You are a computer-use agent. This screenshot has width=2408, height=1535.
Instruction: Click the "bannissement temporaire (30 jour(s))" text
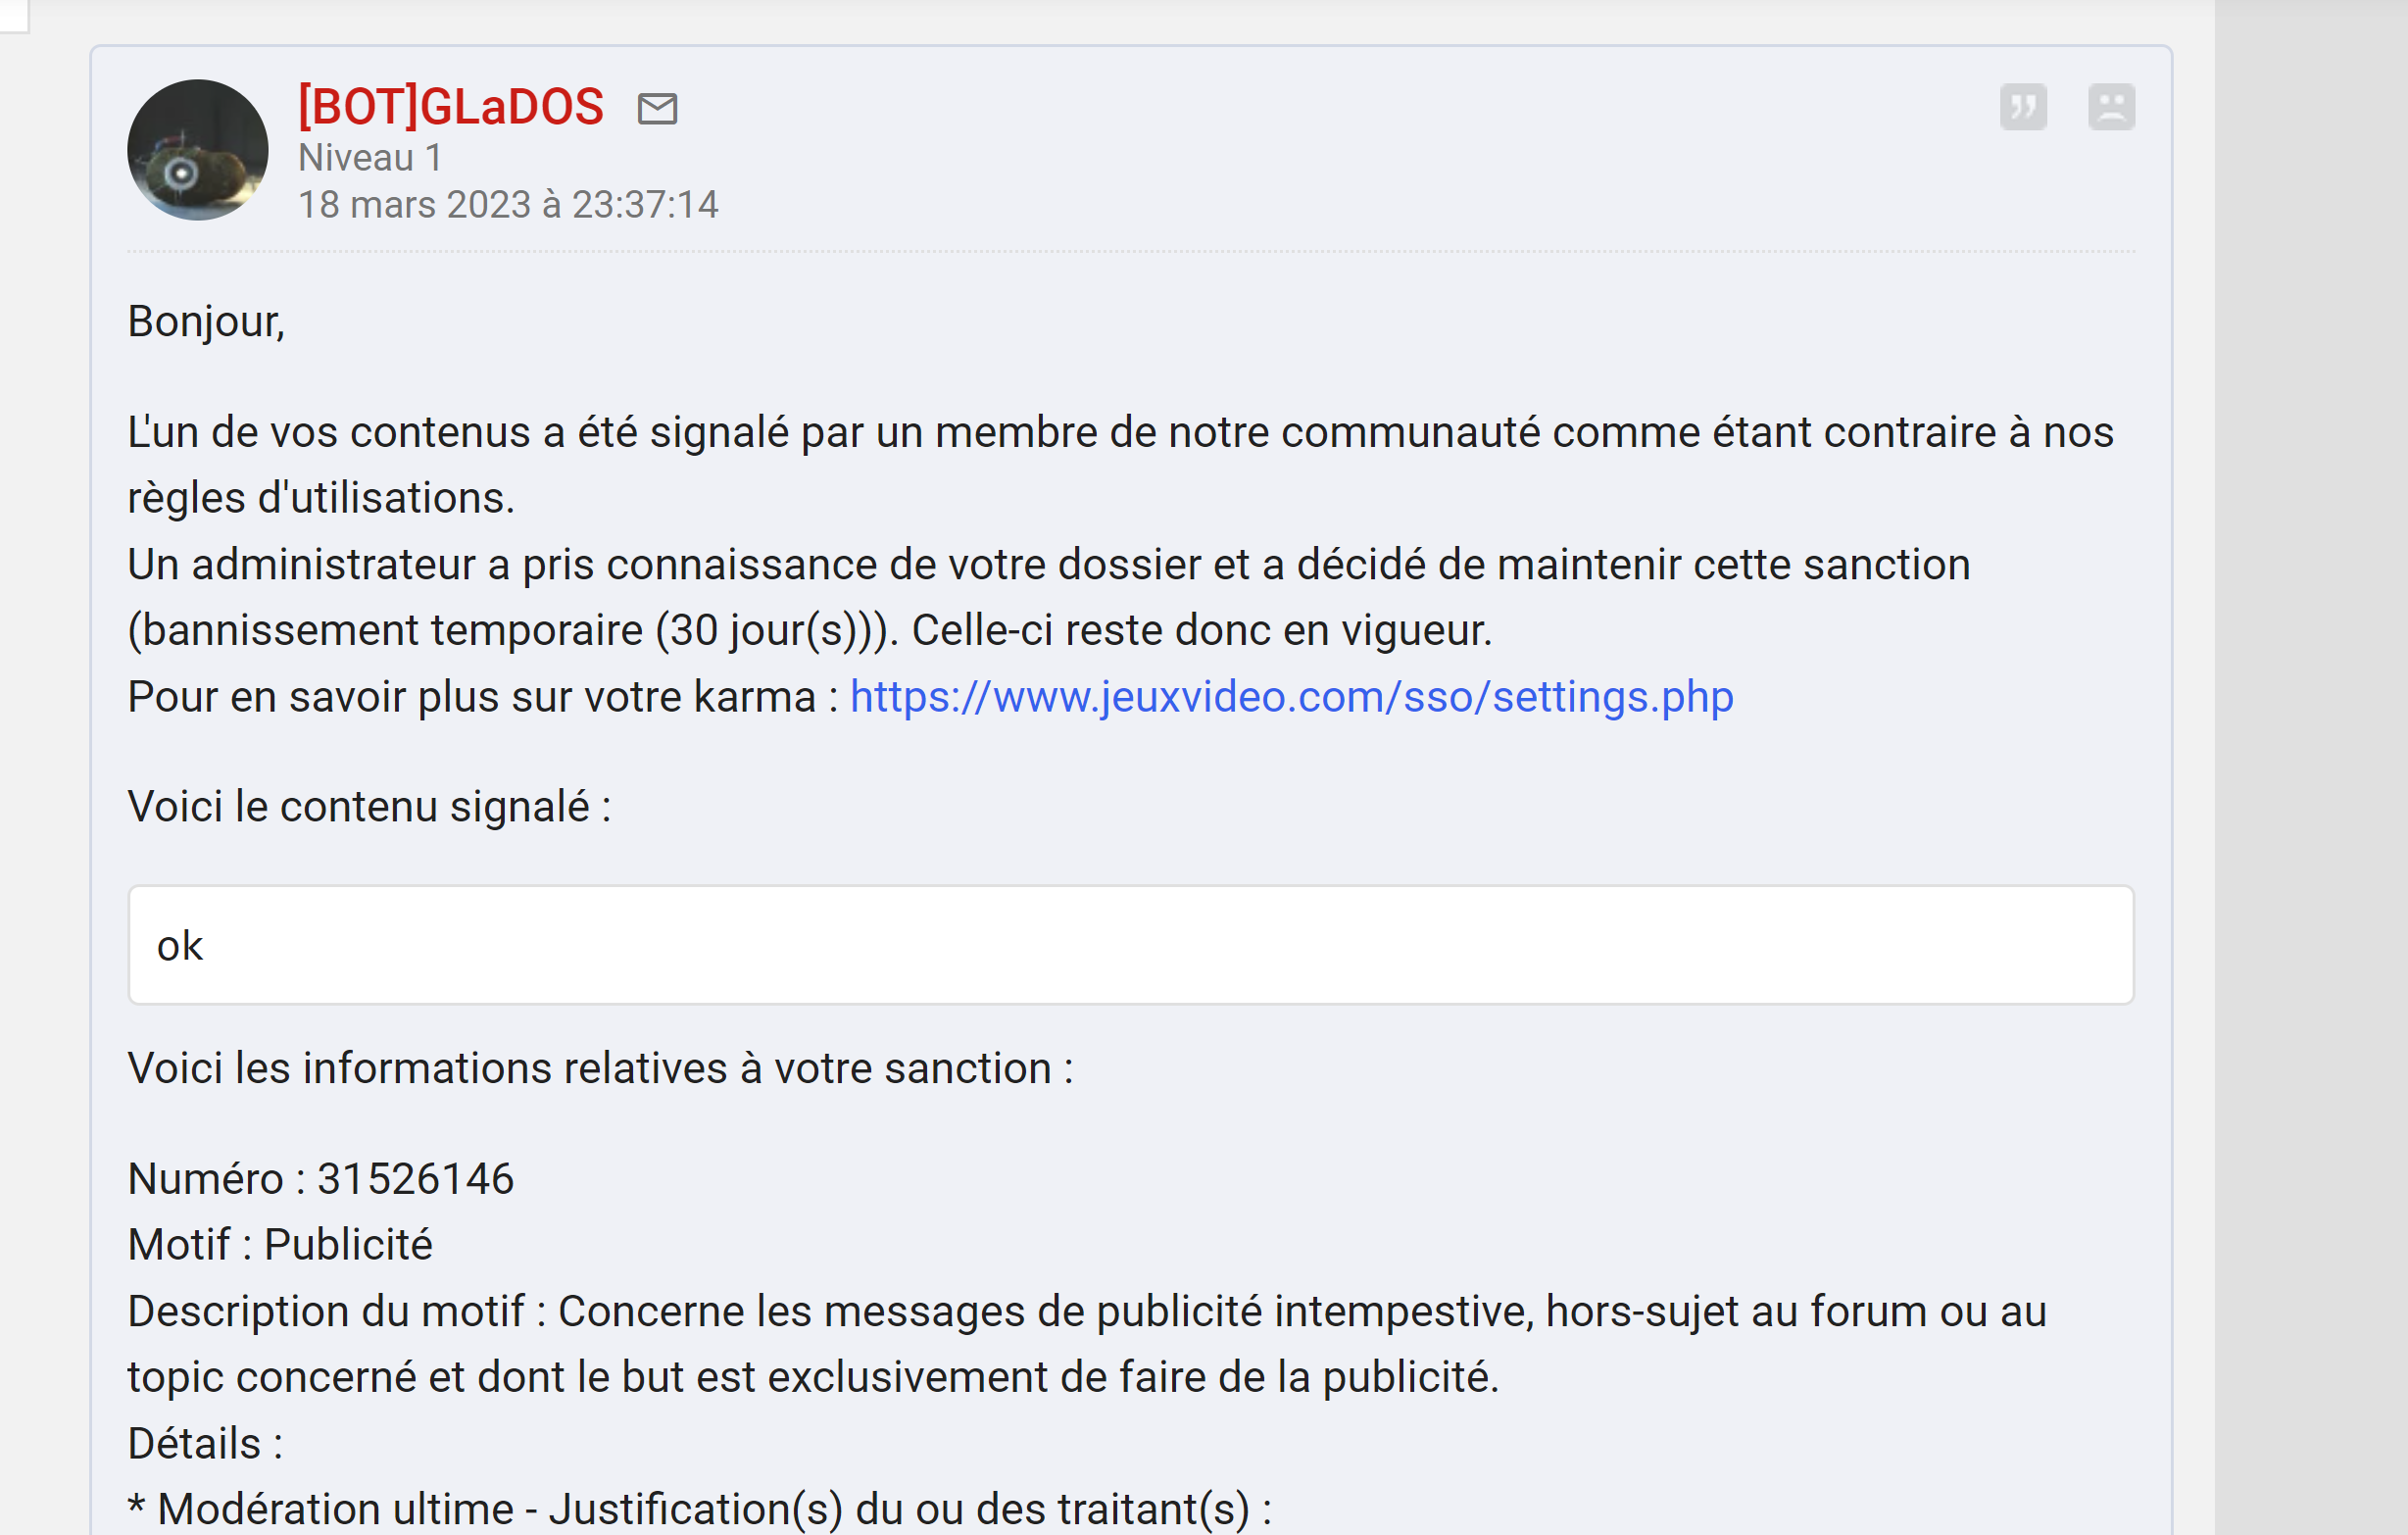(507, 630)
